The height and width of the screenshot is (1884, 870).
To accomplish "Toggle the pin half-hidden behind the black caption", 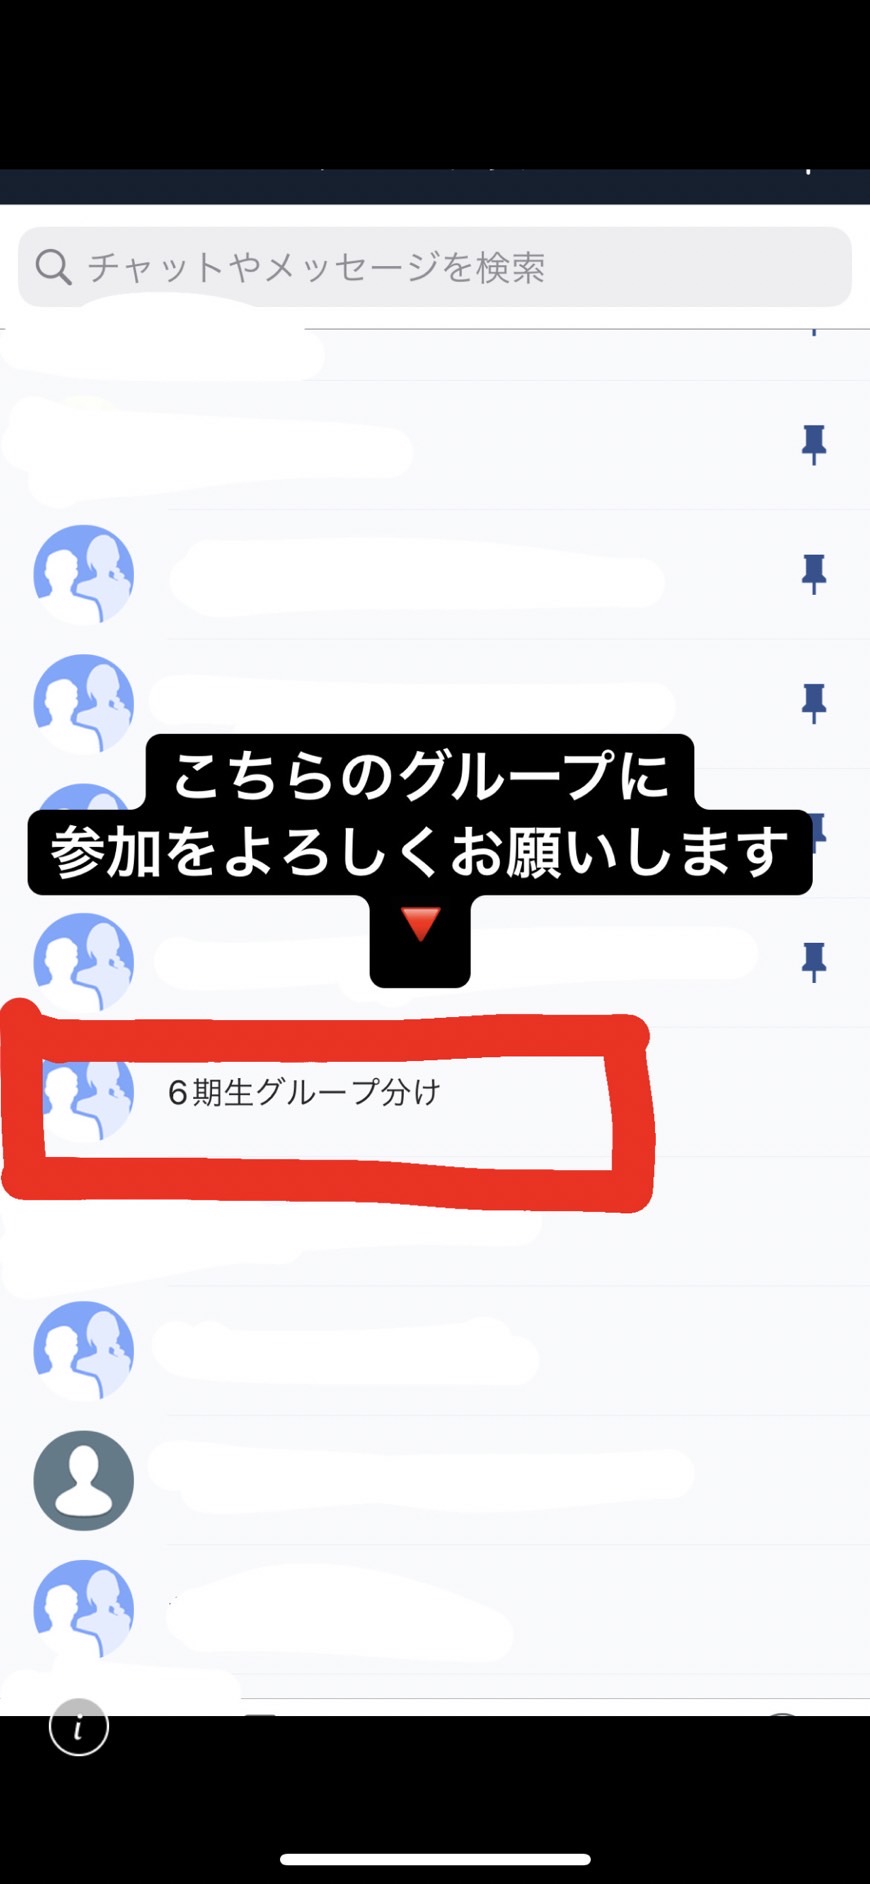I will click(819, 830).
